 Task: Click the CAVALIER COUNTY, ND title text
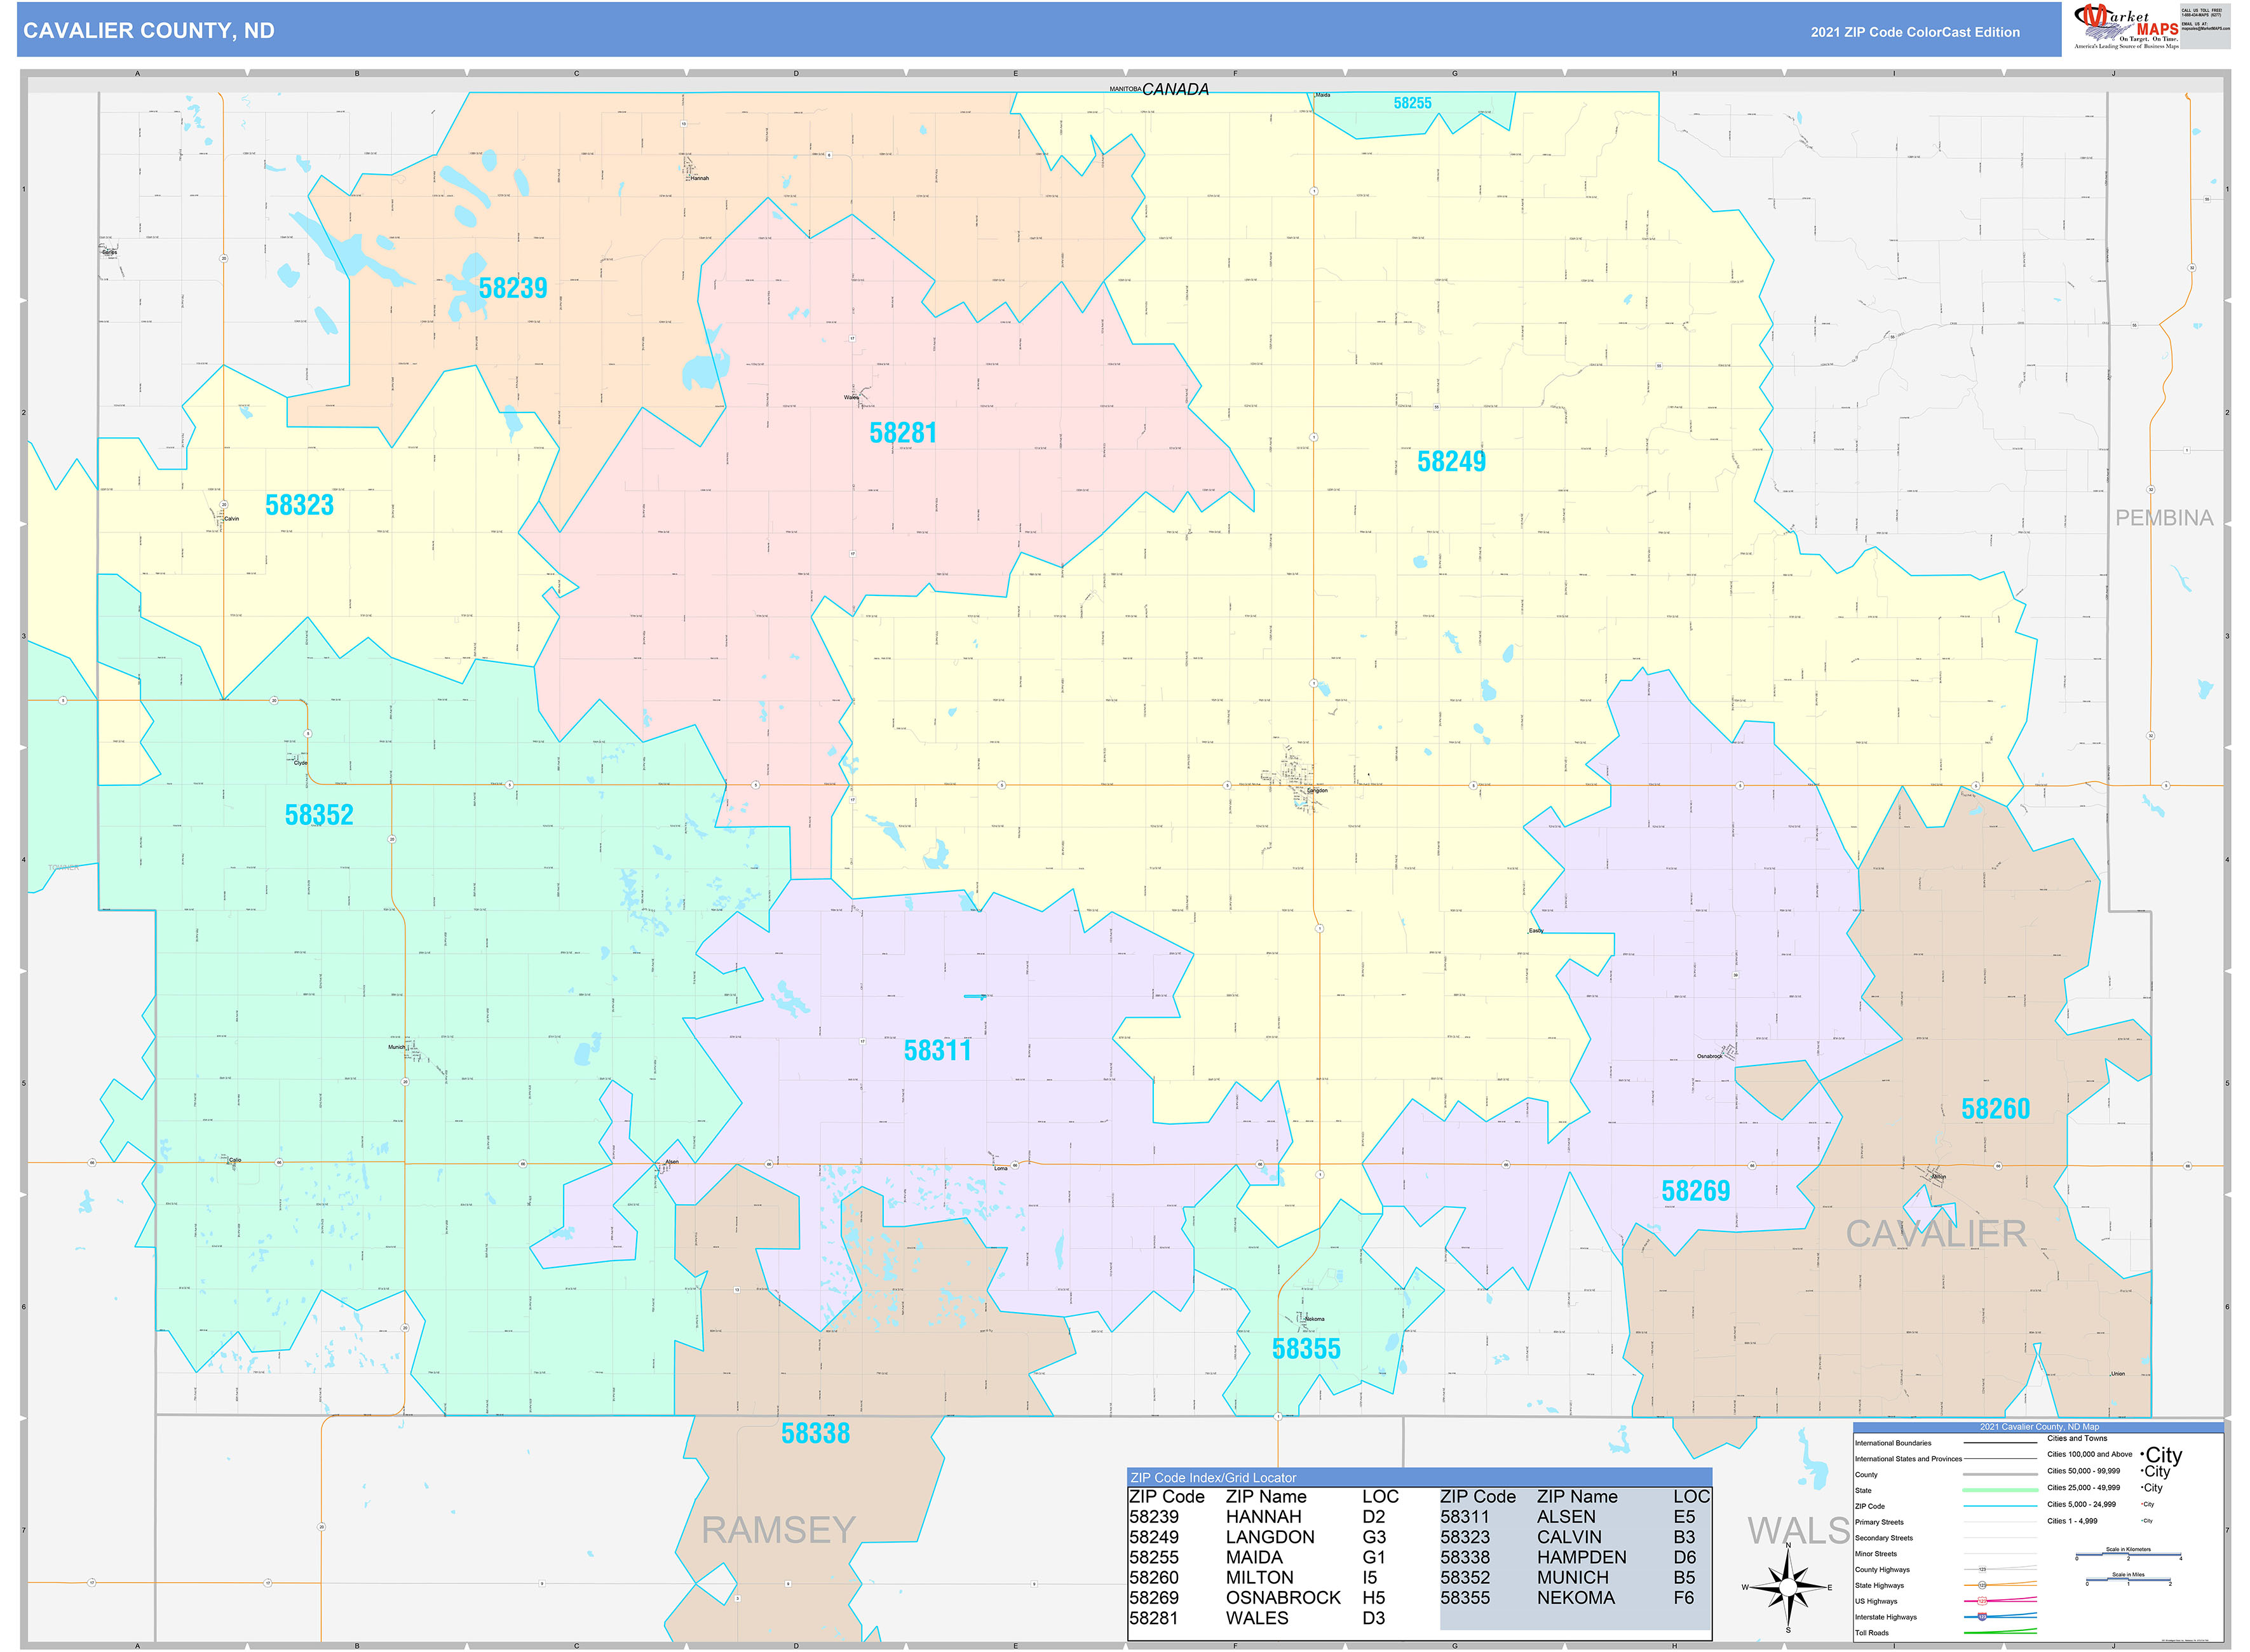click(x=149, y=31)
